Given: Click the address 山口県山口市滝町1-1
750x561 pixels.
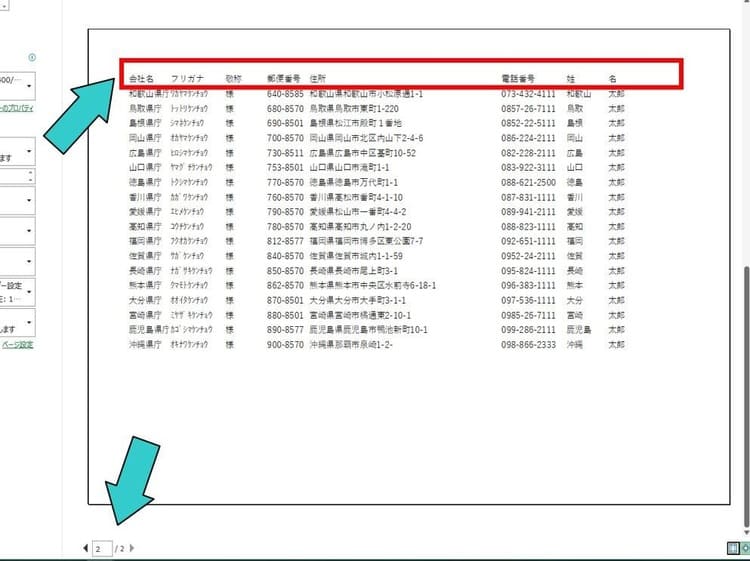Looking at the screenshot, I should pyautogui.click(x=349, y=167).
